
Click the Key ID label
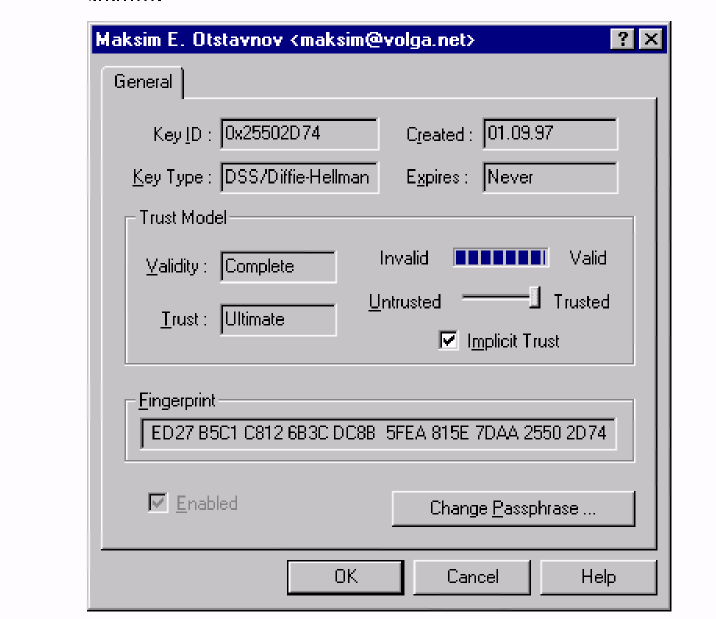pyautogui.click(x=182, y=135)
